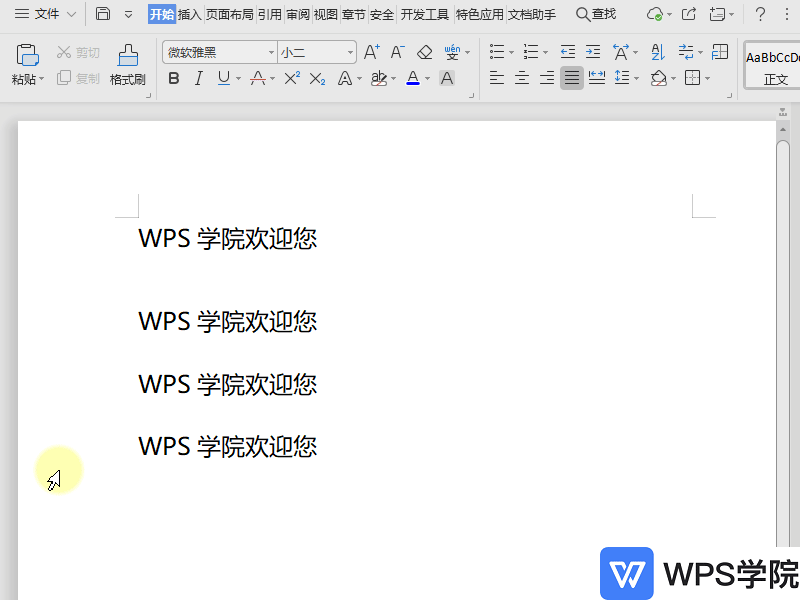Expand the Paste options arrow

pos(41,79)
